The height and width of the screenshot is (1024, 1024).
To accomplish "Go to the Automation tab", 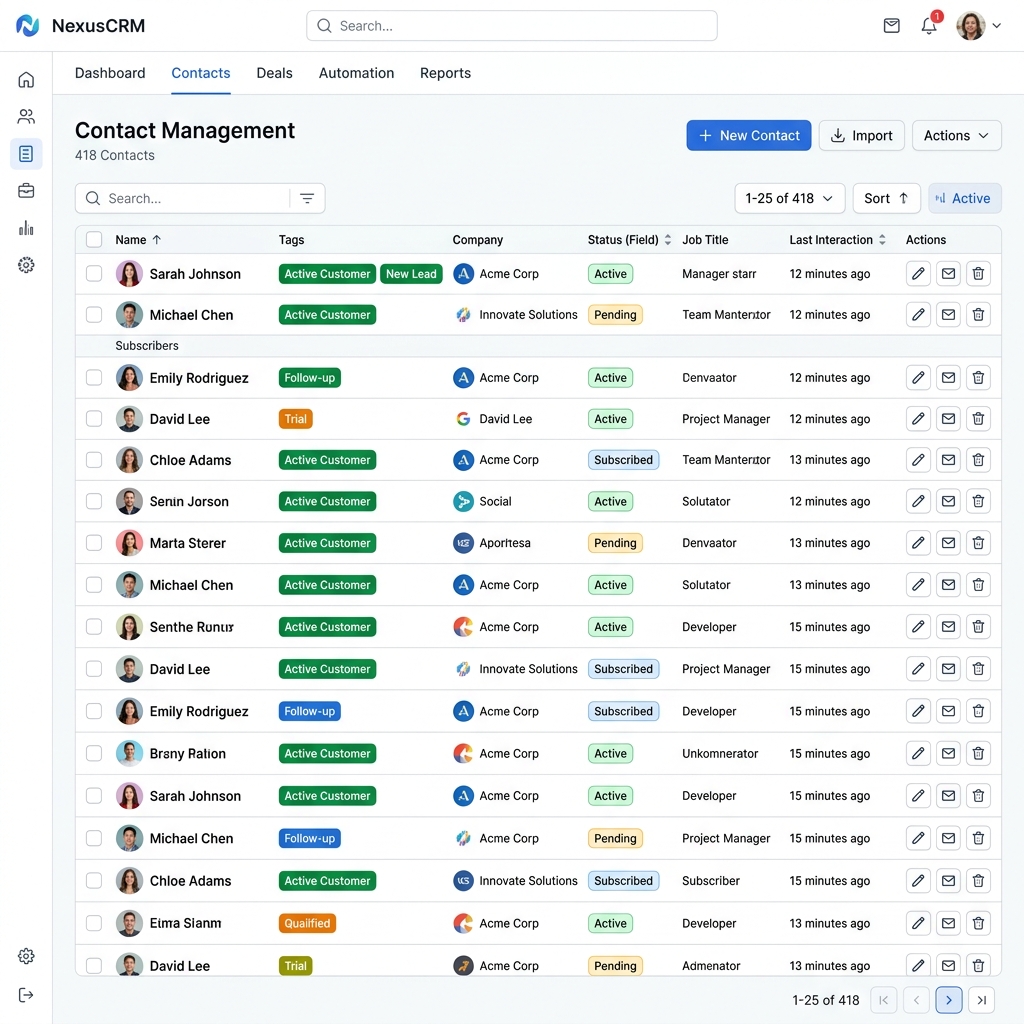I will [357, 73].
